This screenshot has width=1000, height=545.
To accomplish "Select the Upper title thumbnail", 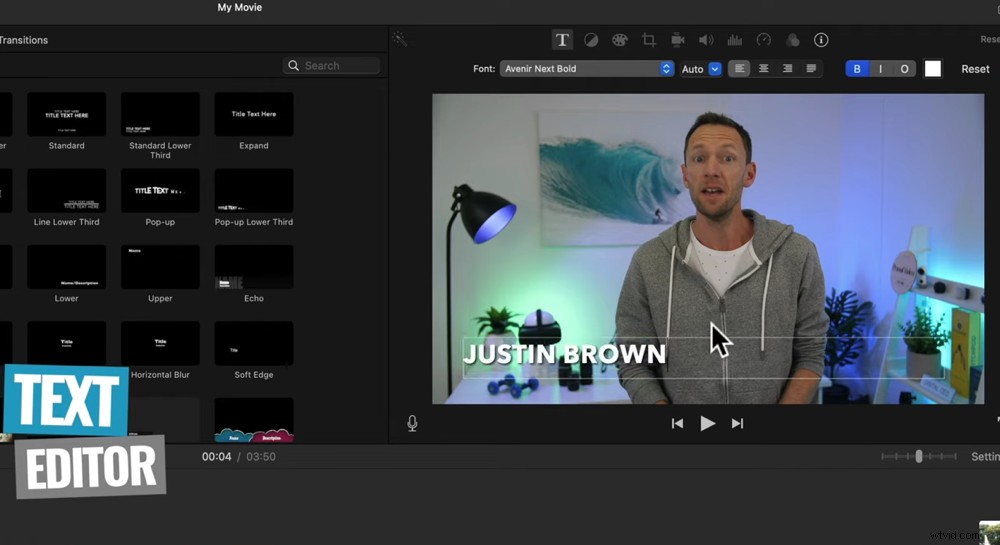I will pyautogui.click(x=160, y=267).
